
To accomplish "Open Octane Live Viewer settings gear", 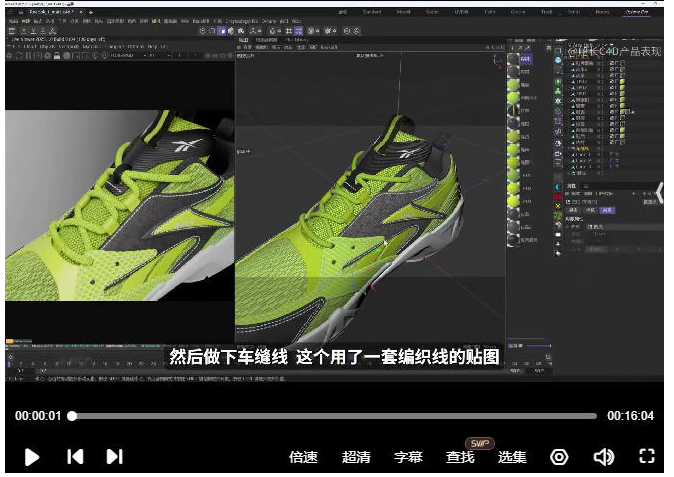I will pos(47,56).
